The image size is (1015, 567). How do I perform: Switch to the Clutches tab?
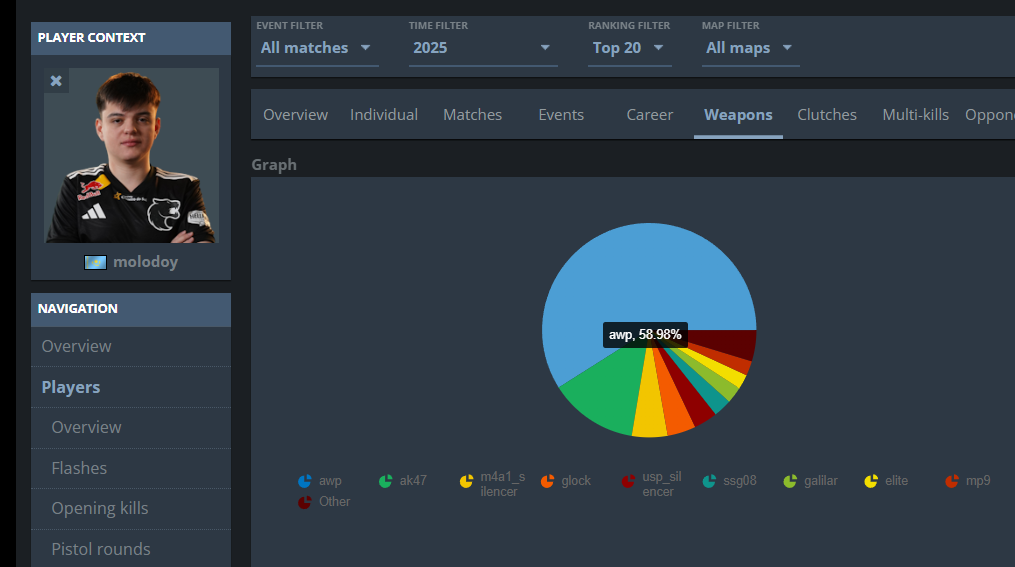(827, 115)
